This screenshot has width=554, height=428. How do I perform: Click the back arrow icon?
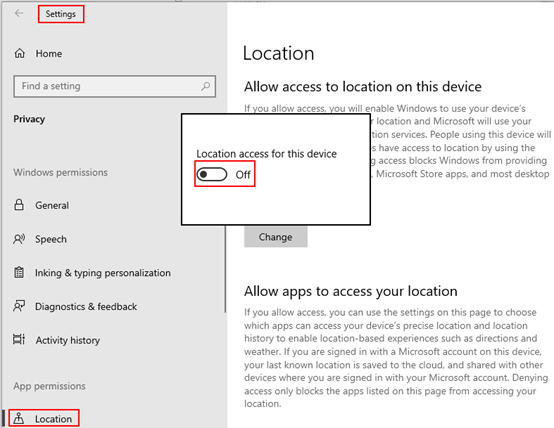pyautogui.click(x=19, y=13)
